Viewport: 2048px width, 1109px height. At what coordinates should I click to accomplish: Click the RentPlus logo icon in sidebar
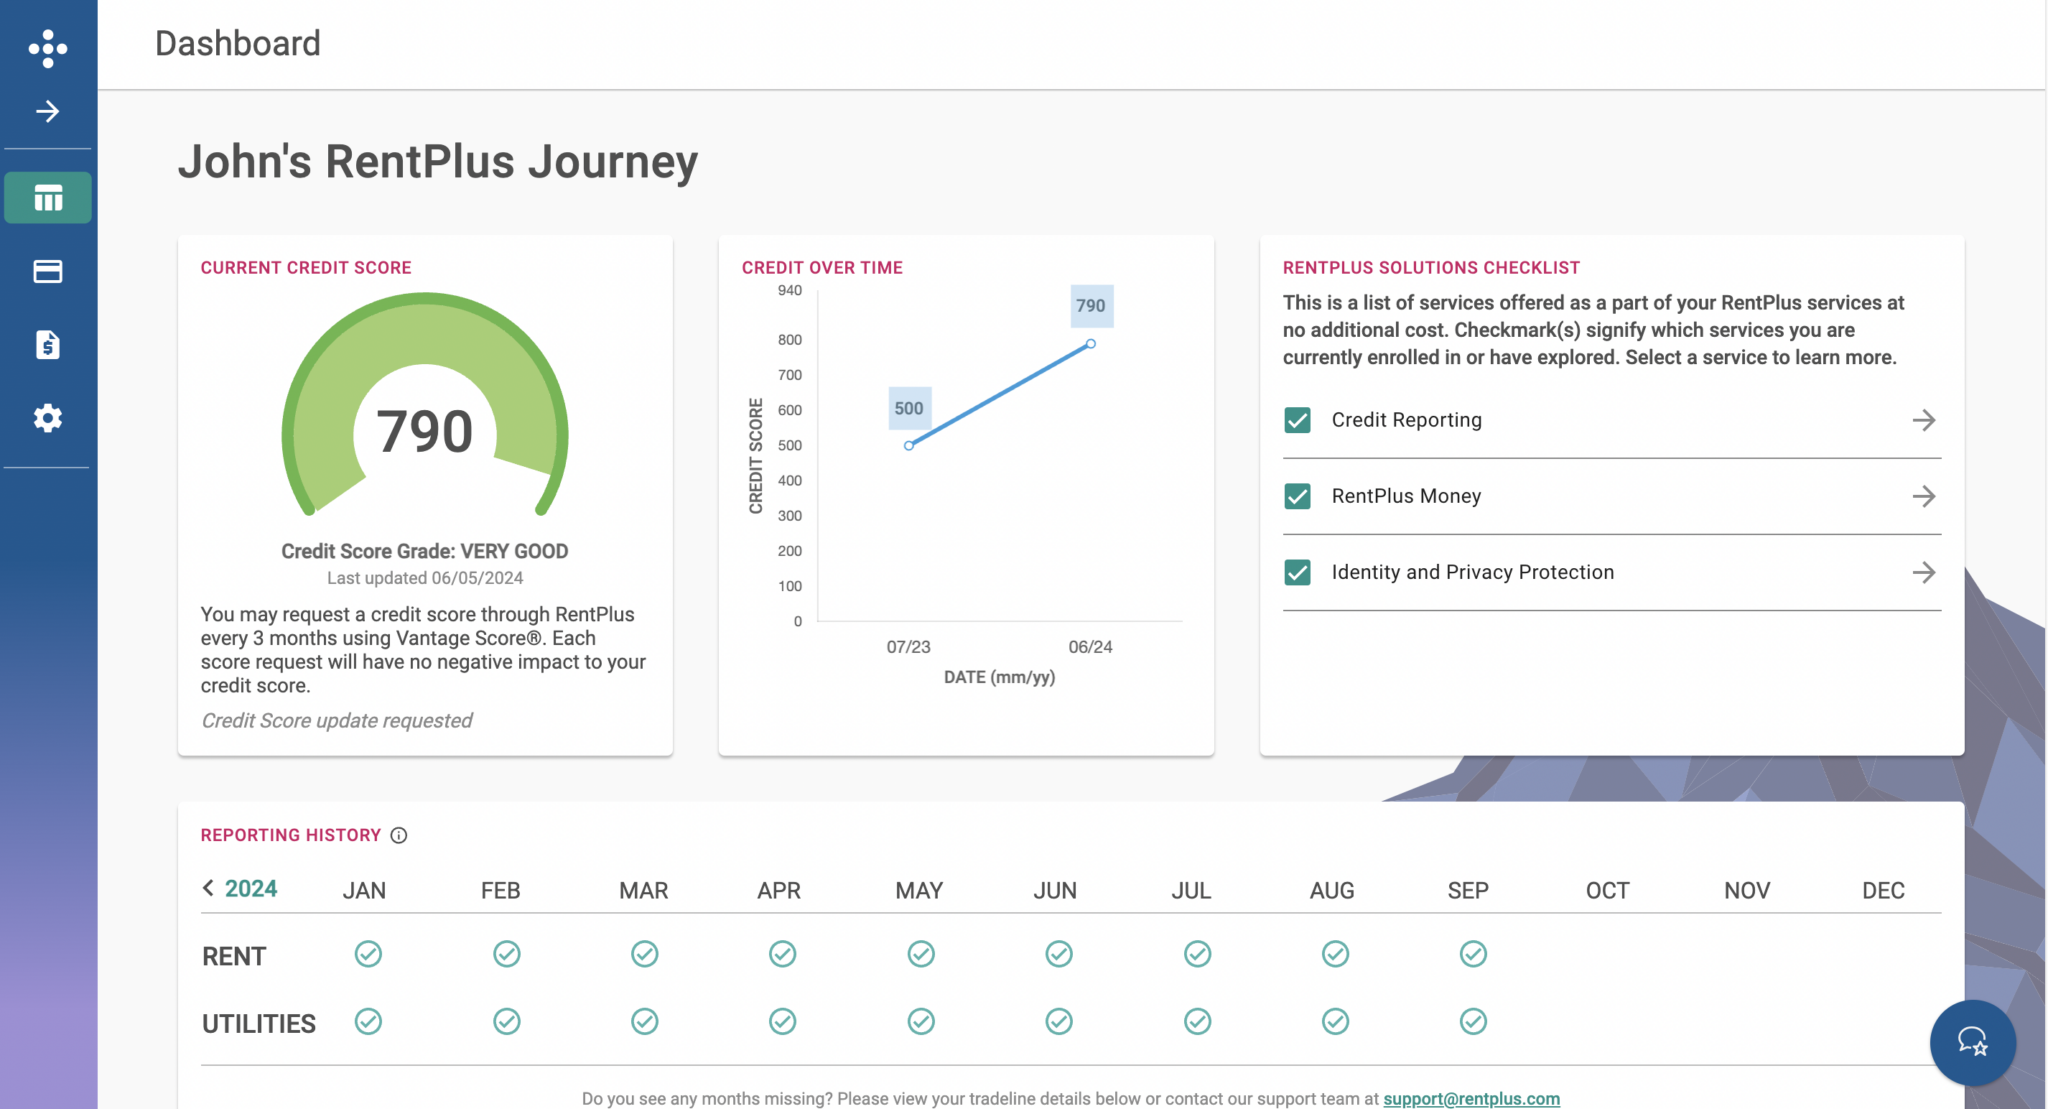coord(48,48)
